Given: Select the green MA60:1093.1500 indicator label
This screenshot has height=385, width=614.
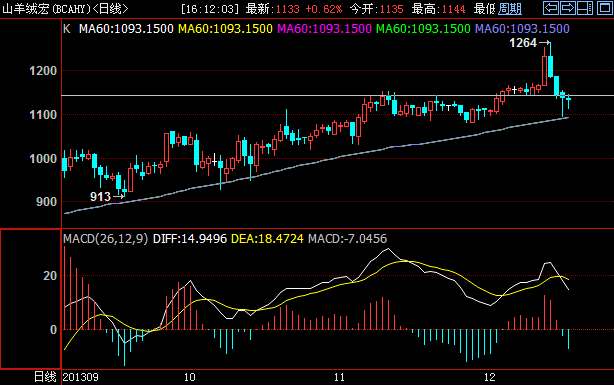Looking at the screenshot, I should point(423,29).
